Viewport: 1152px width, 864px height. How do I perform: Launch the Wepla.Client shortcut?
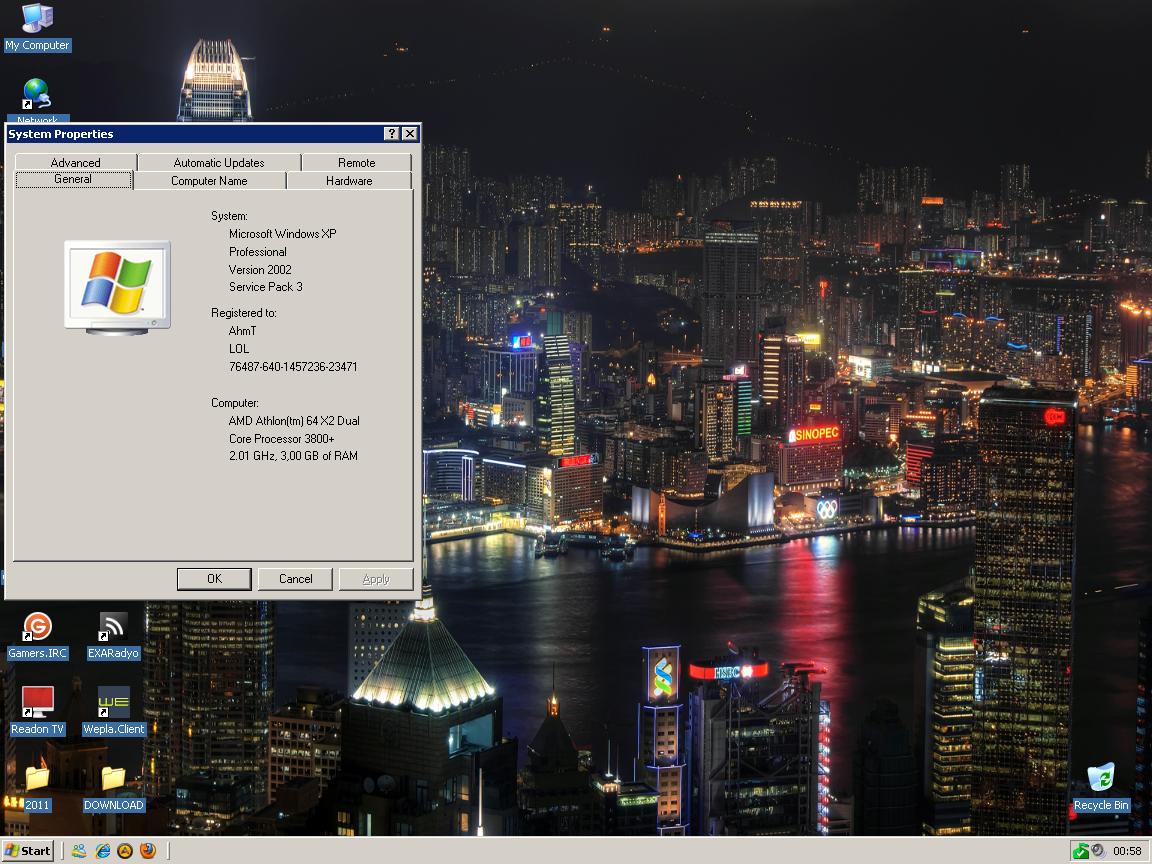tap(113, 703)
